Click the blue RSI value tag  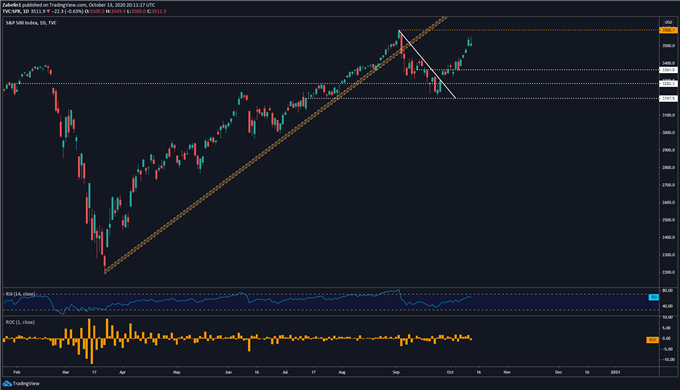coord(653,297)
